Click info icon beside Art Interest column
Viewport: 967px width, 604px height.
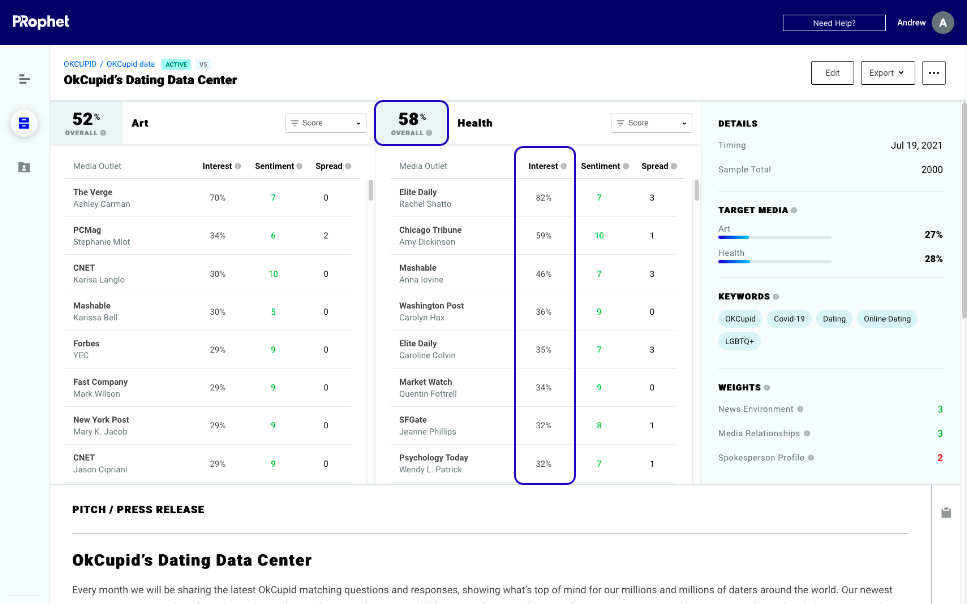(x=238, y=166)
